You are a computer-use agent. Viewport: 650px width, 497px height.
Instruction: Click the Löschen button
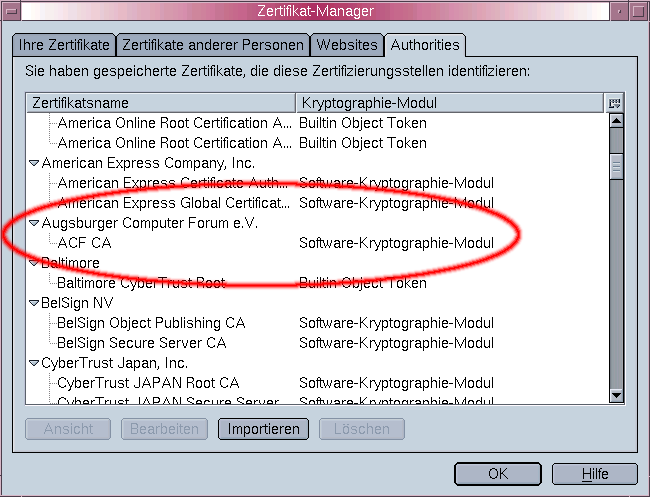(361, 429)
